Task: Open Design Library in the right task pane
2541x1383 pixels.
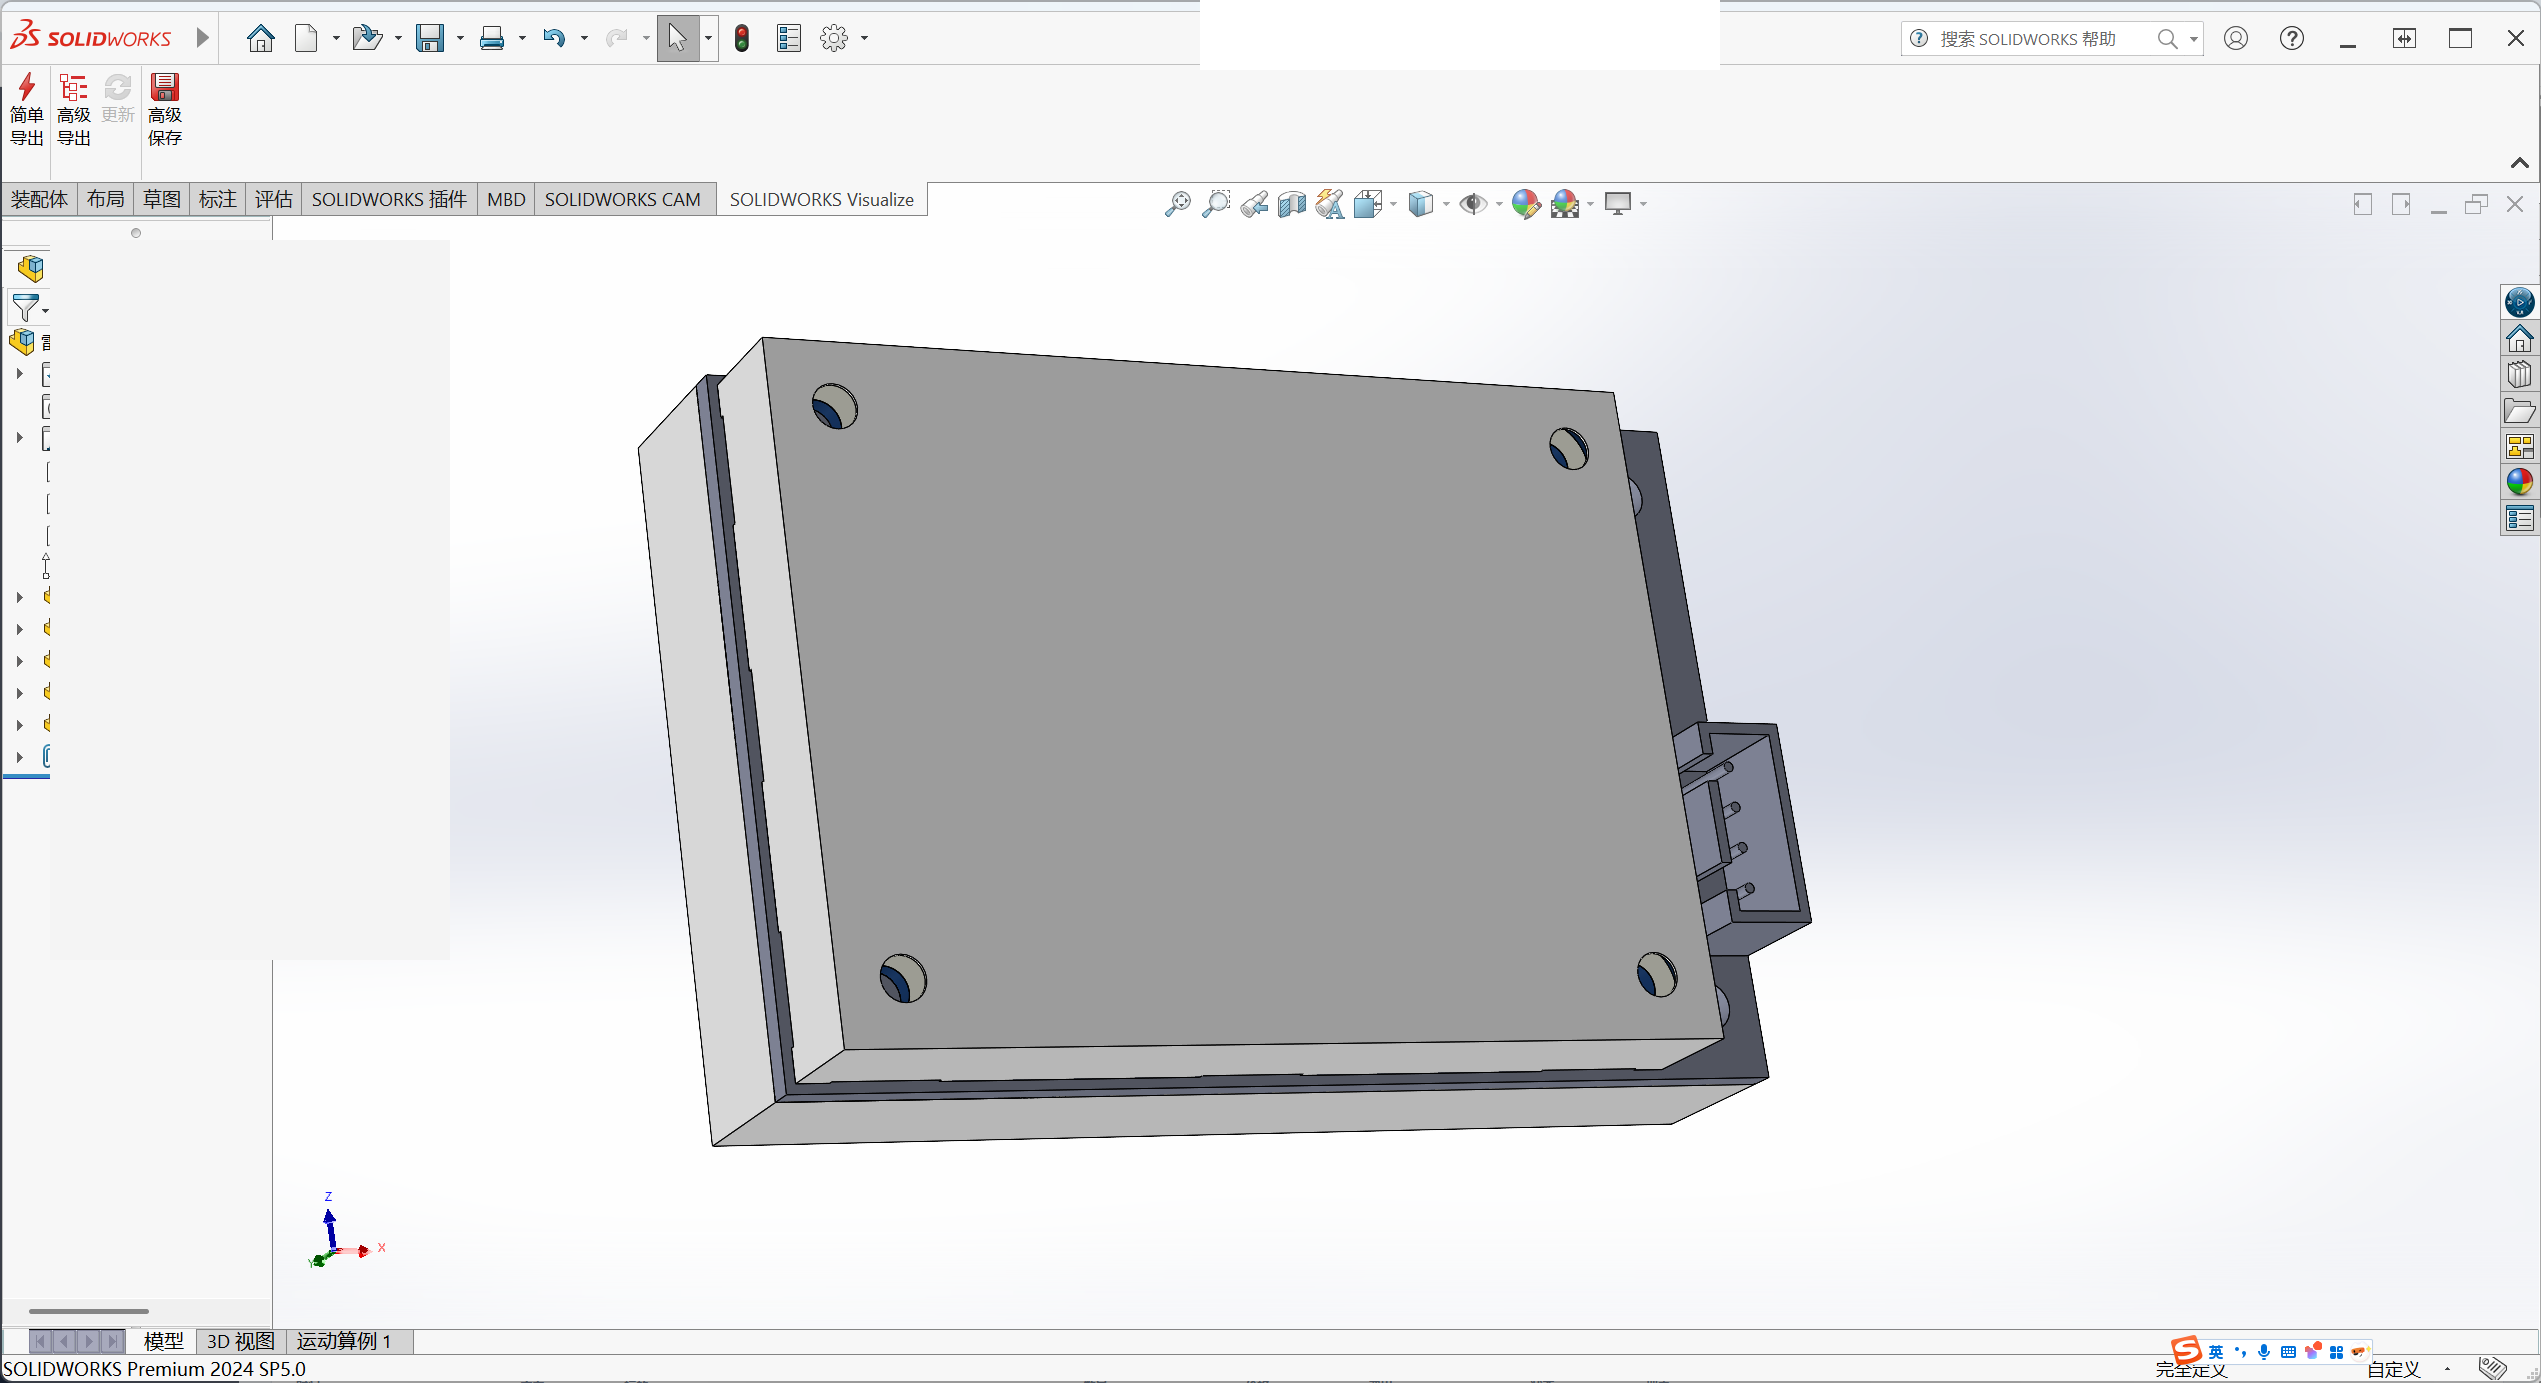Action: (x=2520, y=374)
